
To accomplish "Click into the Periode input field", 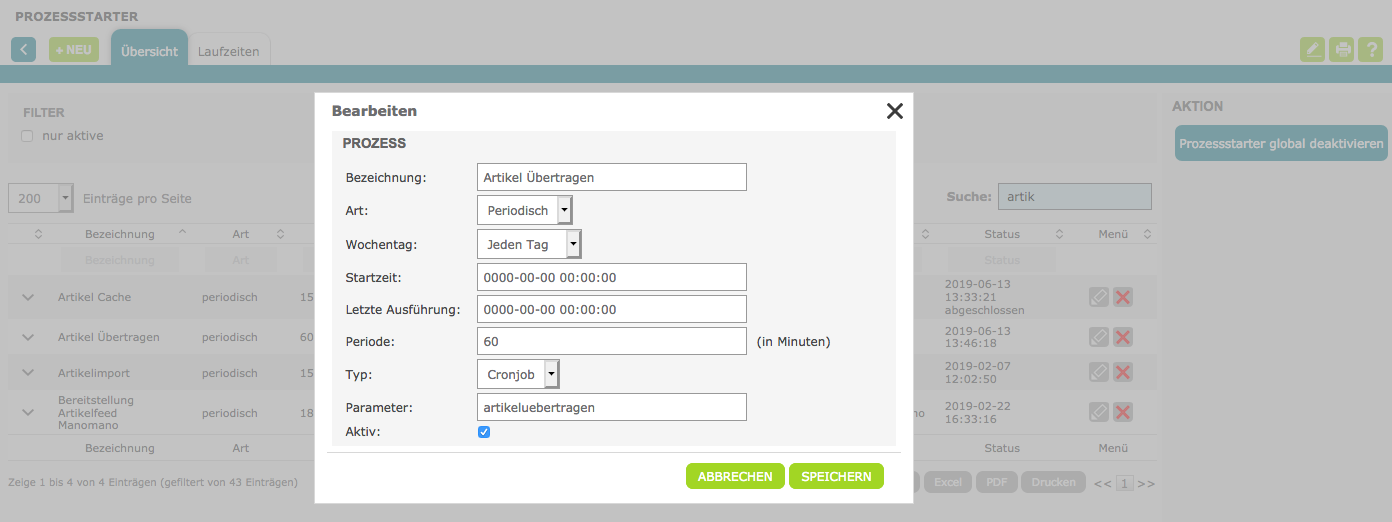I will [612, 341].
